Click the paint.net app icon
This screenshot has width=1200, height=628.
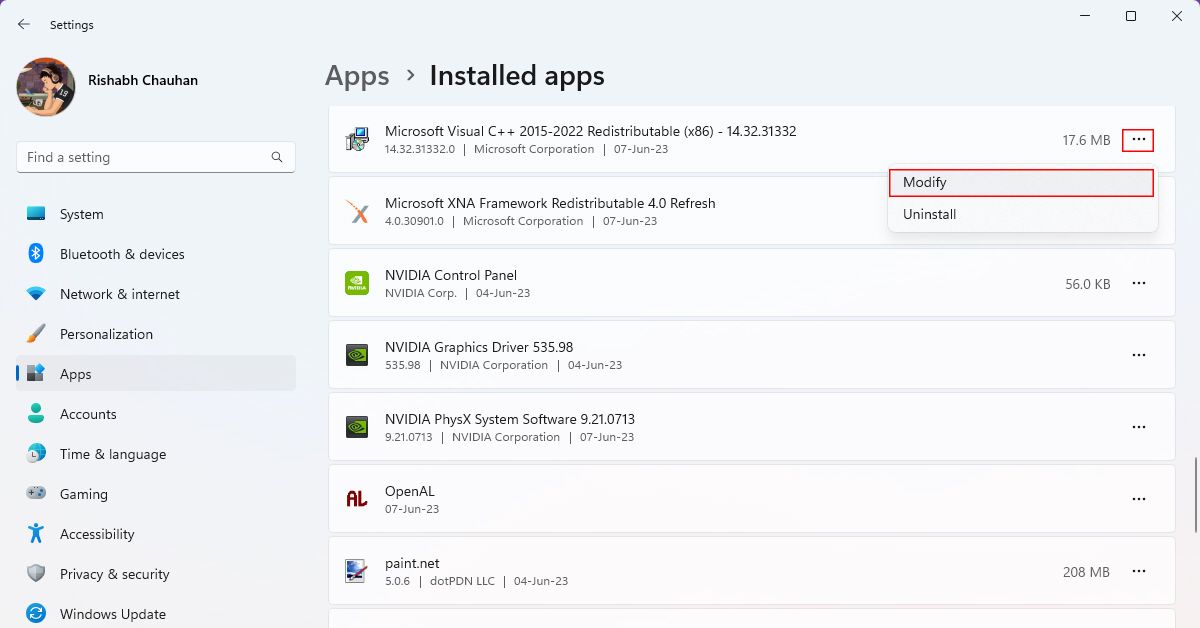[356, 571]
